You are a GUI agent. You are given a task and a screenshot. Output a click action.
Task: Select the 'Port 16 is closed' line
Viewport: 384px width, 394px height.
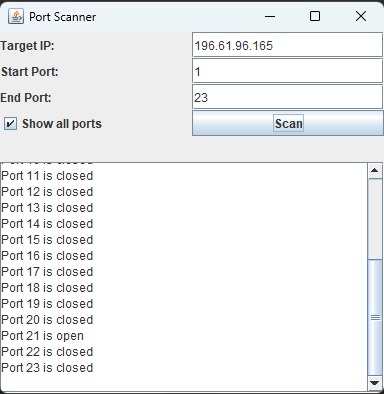click(x=47, y=256)
